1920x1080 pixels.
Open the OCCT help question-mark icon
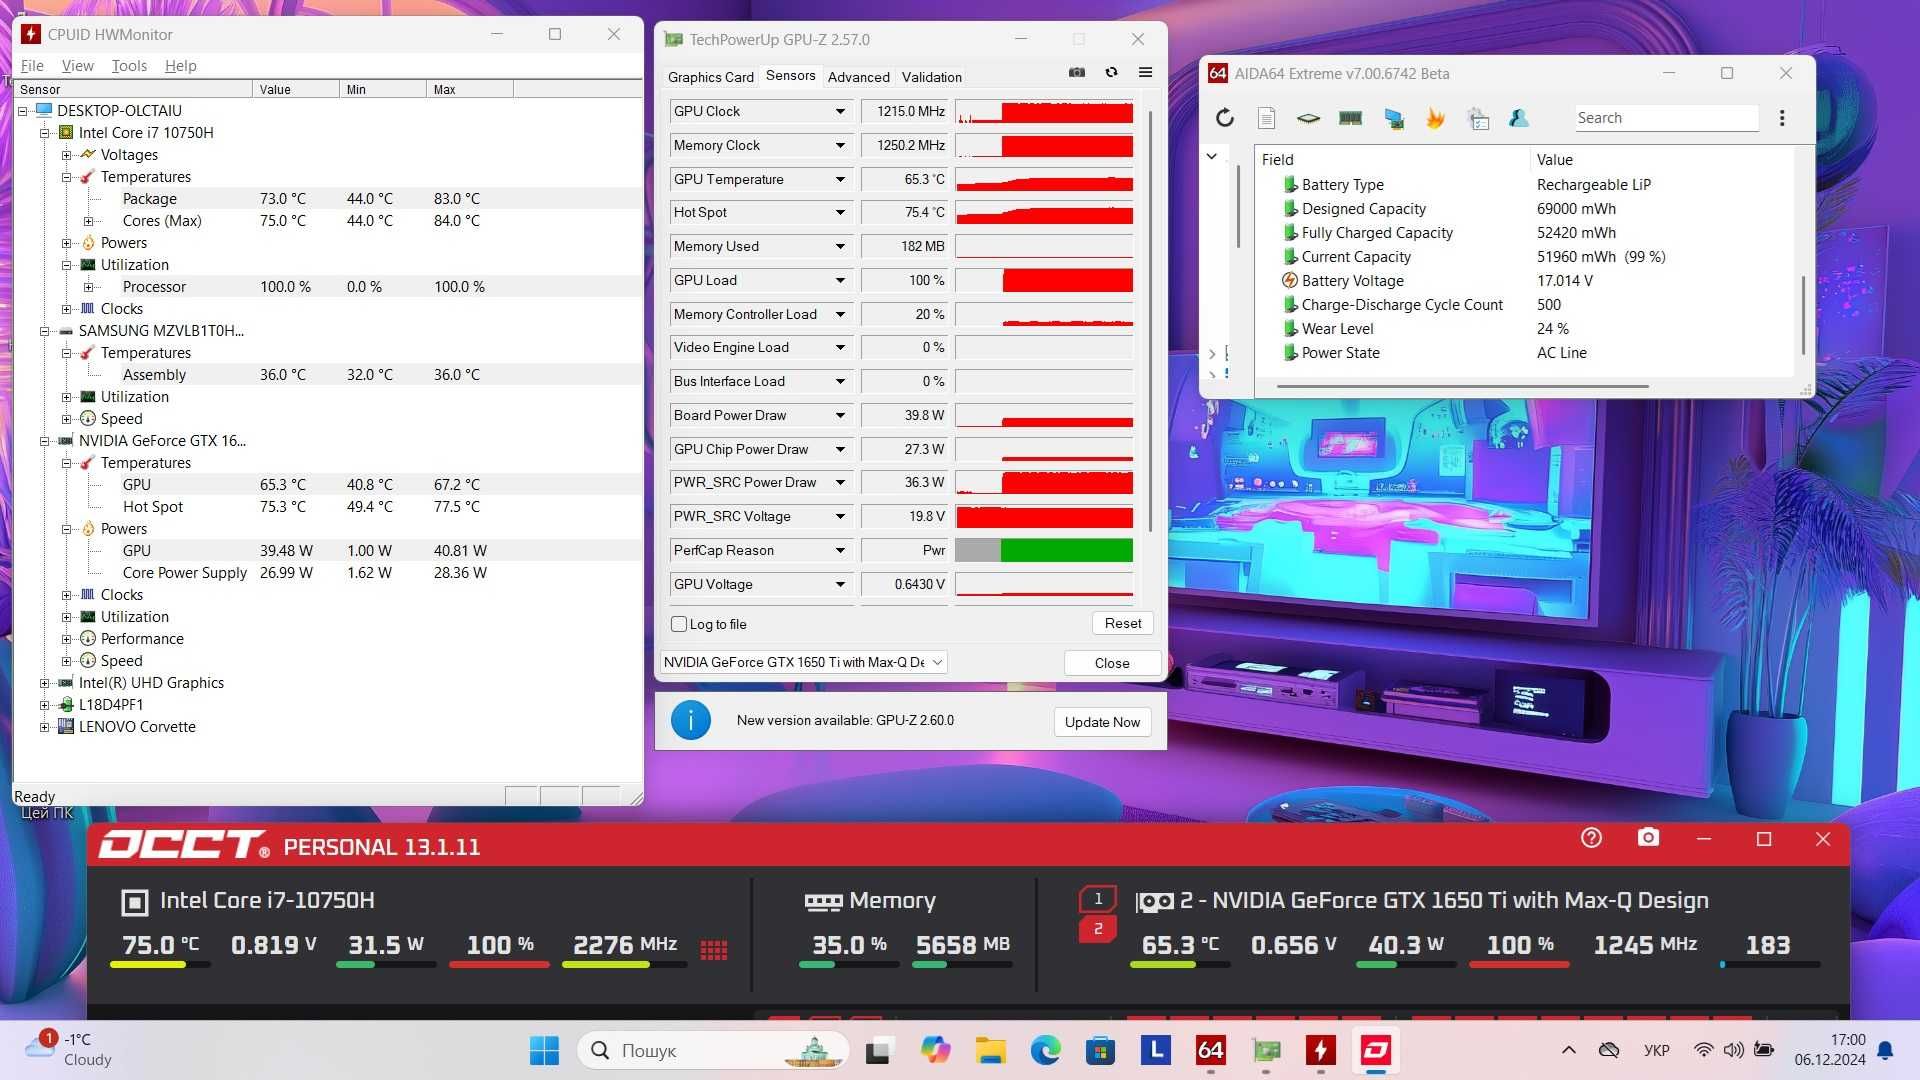pyautogui.click(x=1591, y=838)
